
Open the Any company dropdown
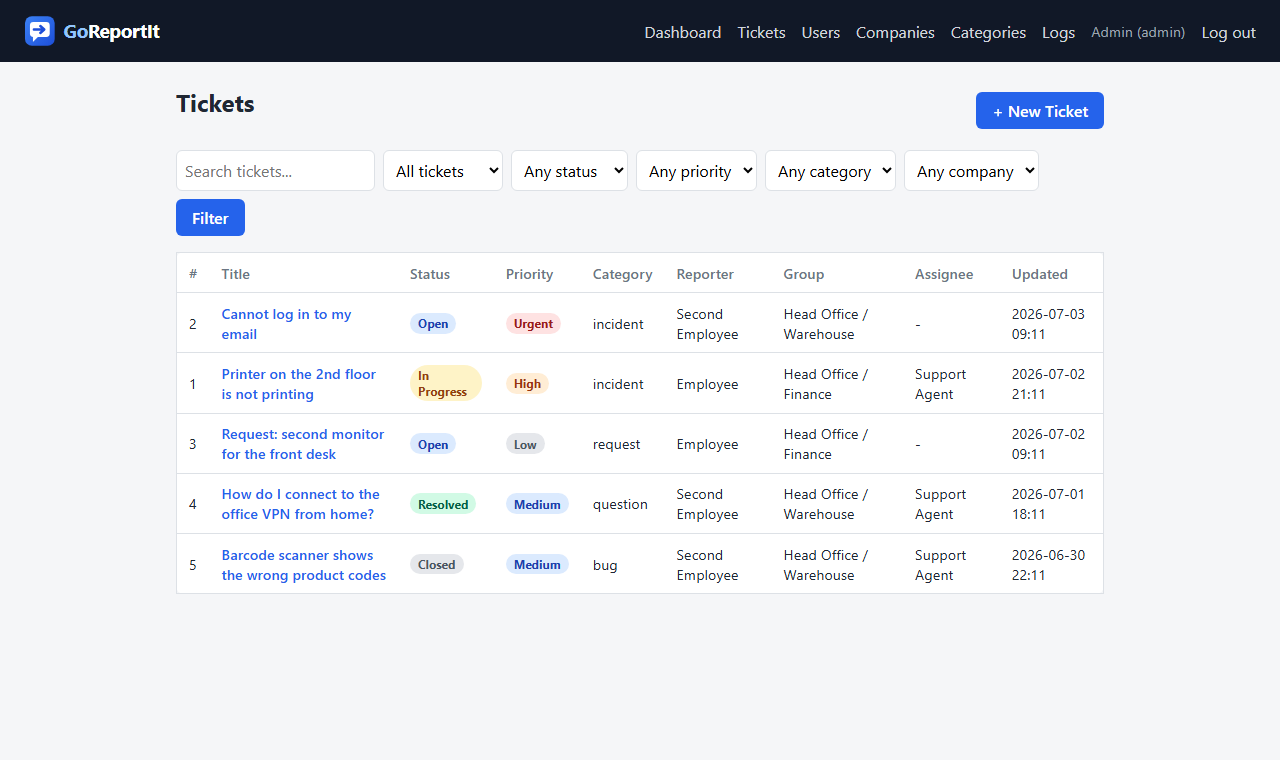971,171
